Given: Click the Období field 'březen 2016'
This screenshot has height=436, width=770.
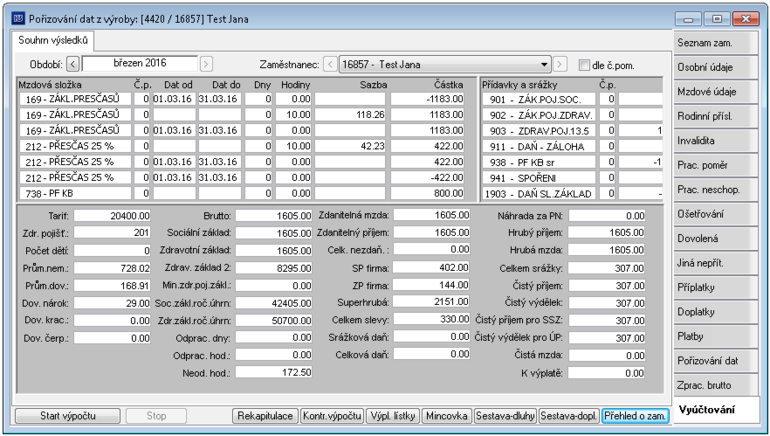Looking at the screenshot, I should pos(140,63).
